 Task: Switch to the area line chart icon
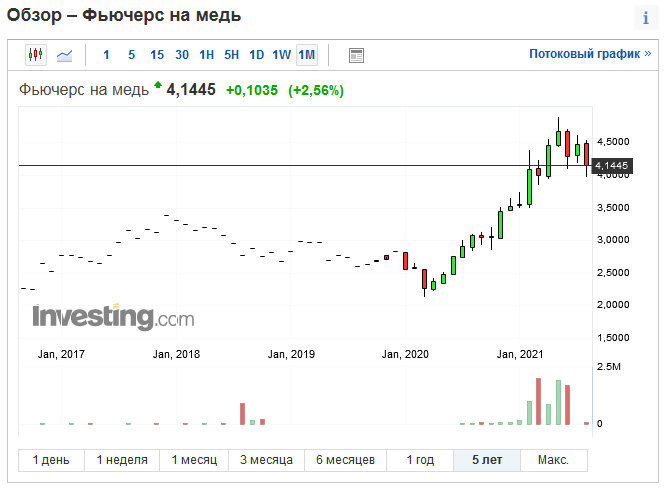(x=65, y=55)
